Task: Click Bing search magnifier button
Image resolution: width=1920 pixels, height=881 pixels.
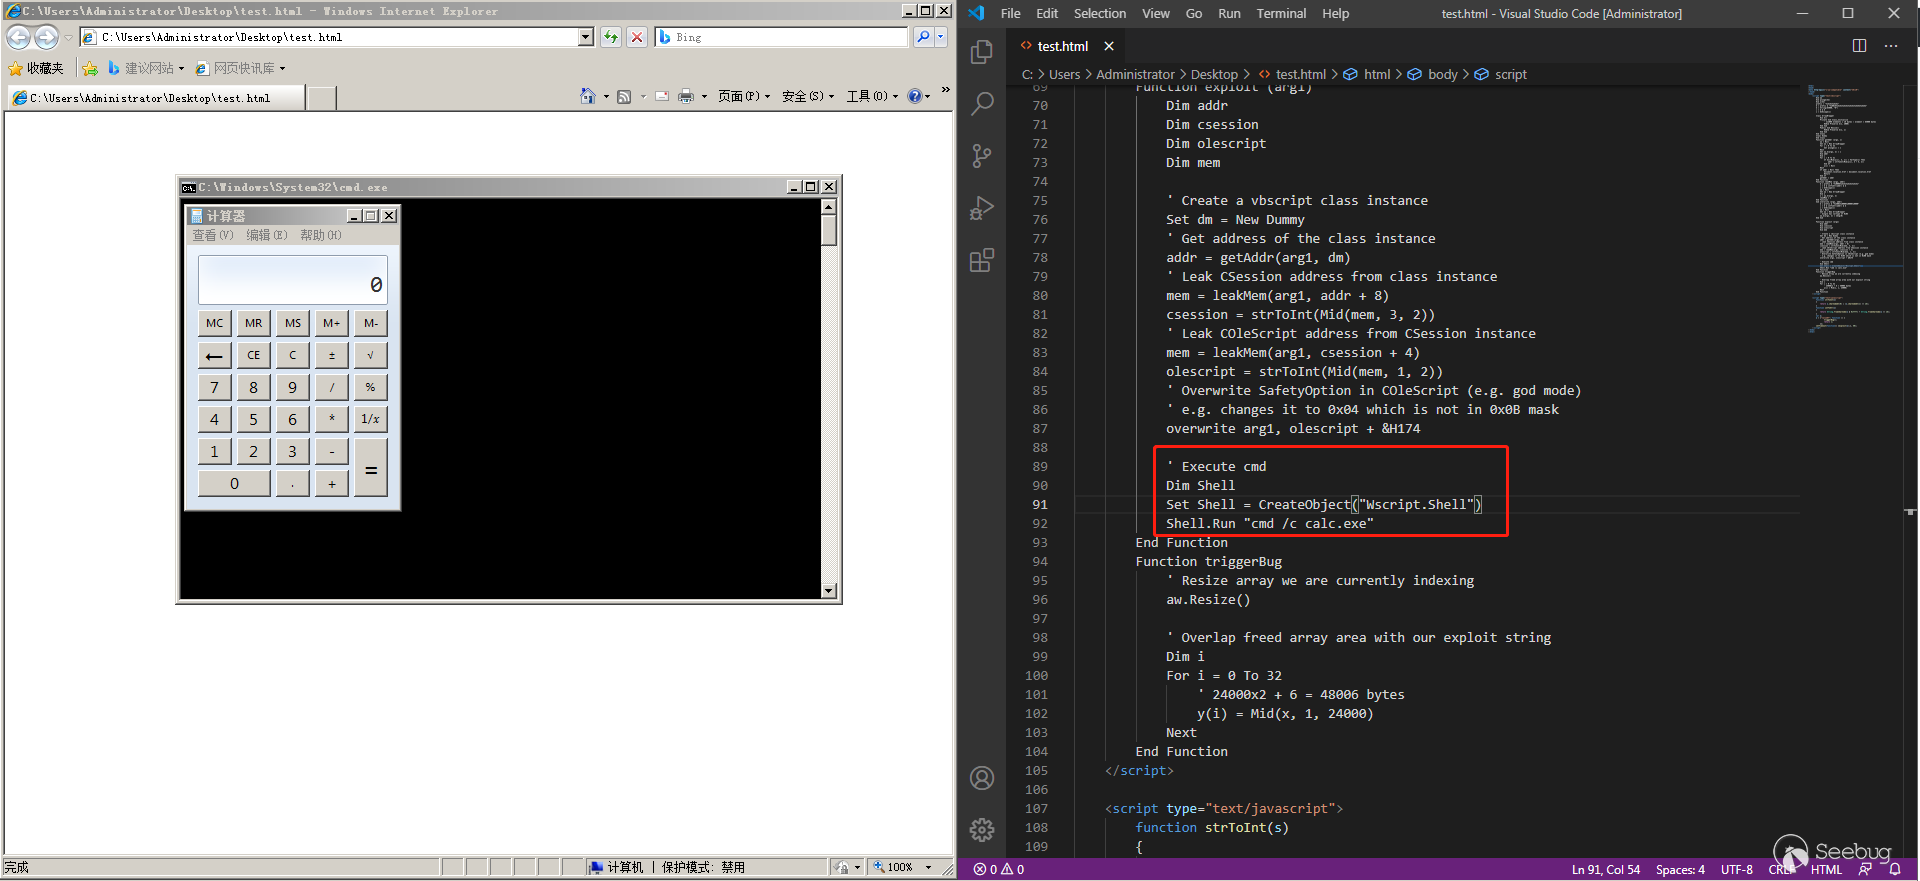Action: click(x=923, y=37)
